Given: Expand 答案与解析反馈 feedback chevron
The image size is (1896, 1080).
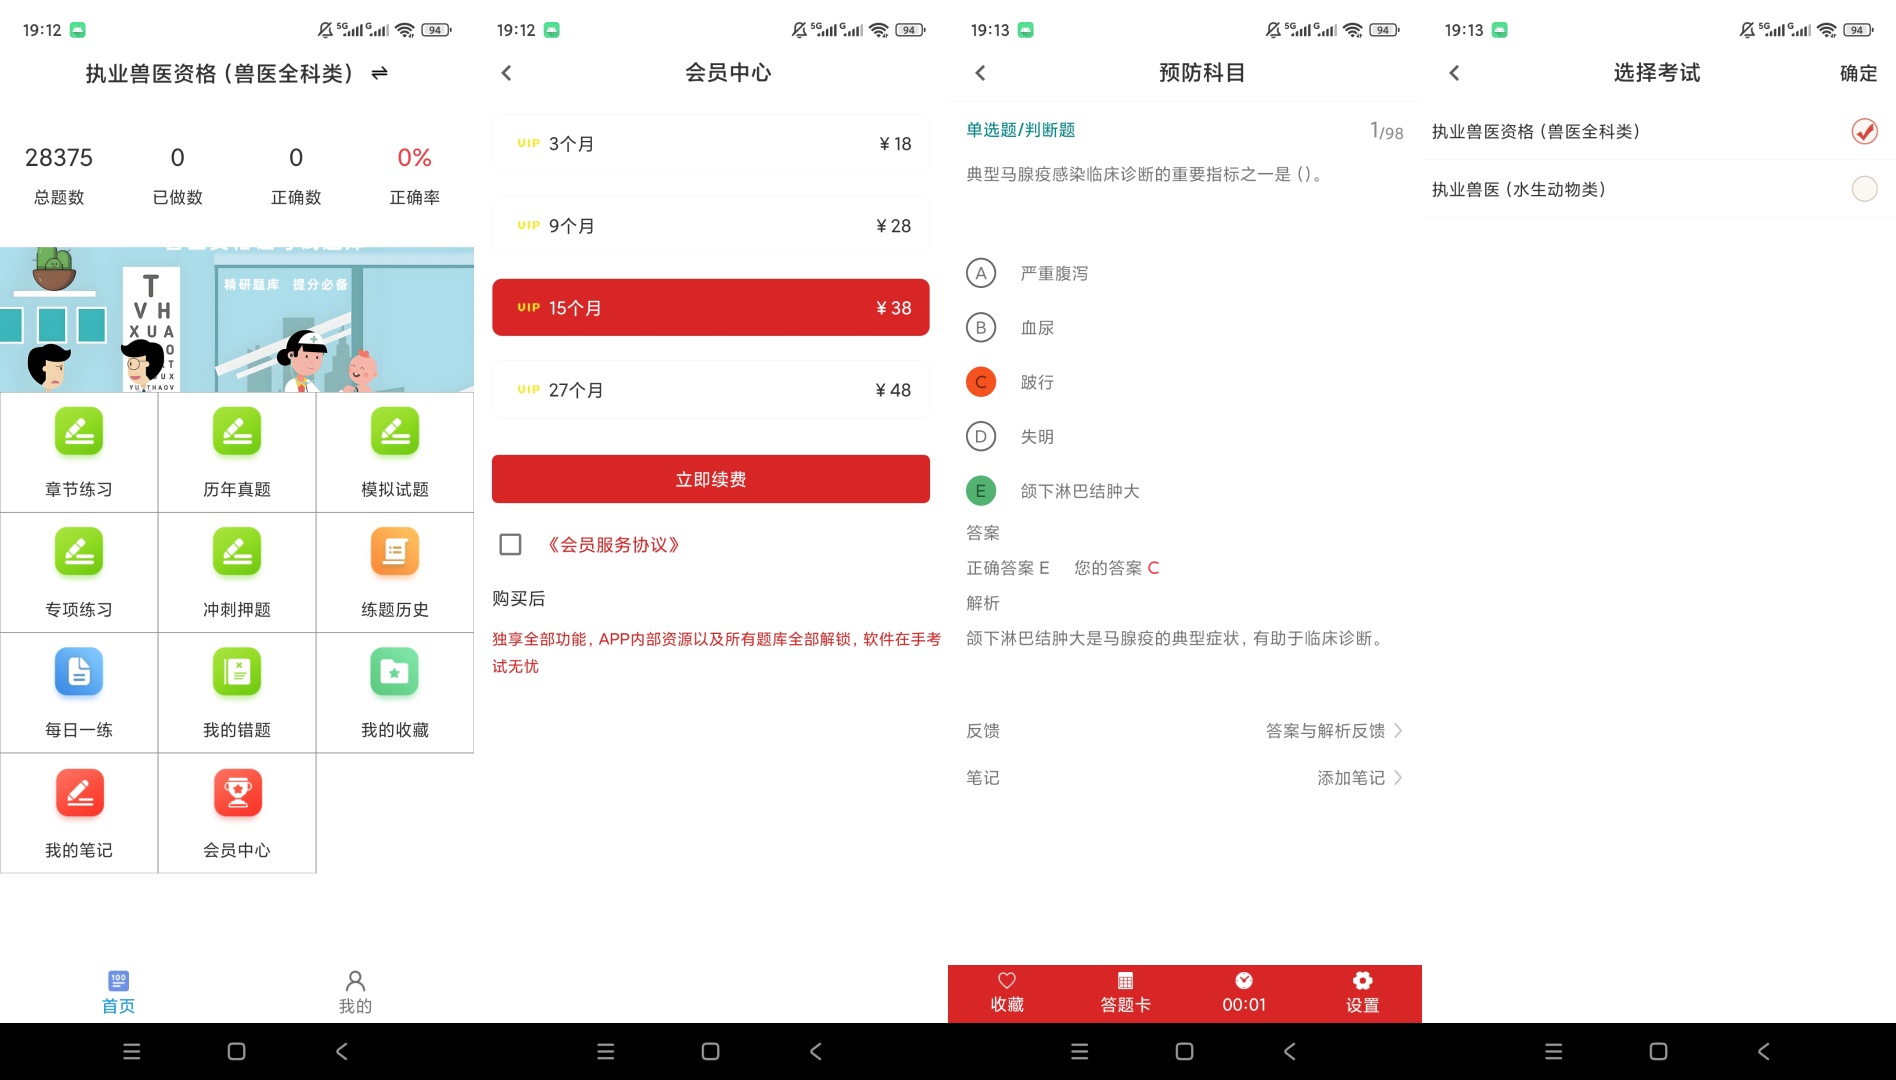Looking at the screenshot, I should pos(1398,731).
